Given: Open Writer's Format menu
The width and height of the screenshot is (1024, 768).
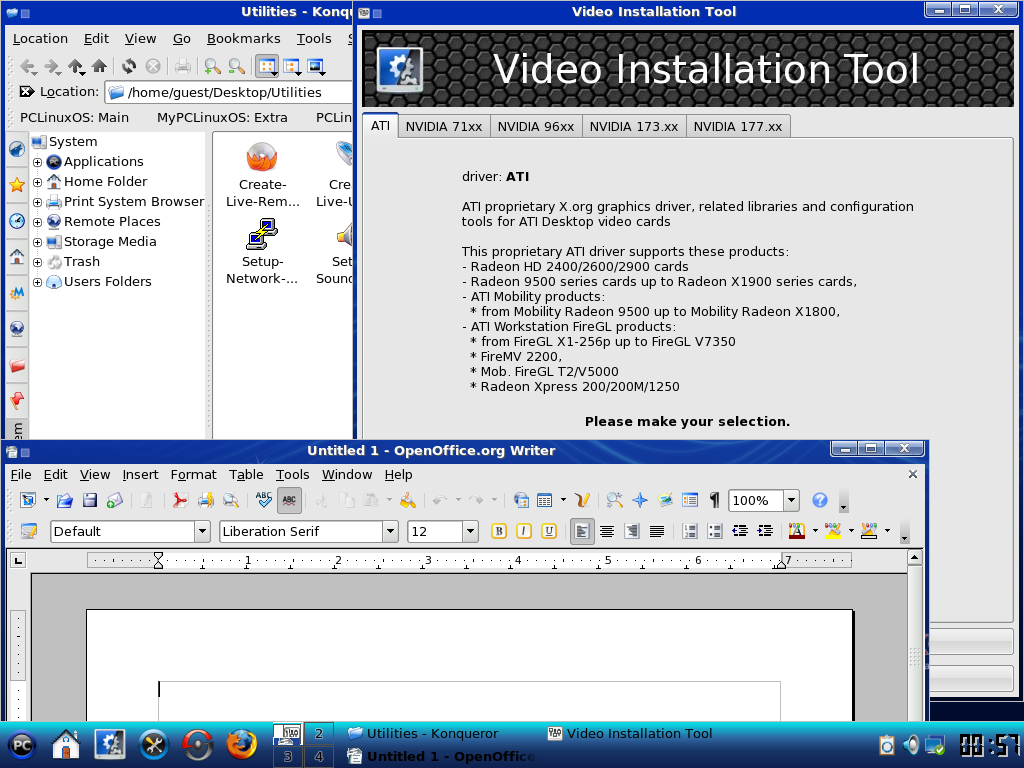Looking at the screenshot, I should [x=193, y=475].
